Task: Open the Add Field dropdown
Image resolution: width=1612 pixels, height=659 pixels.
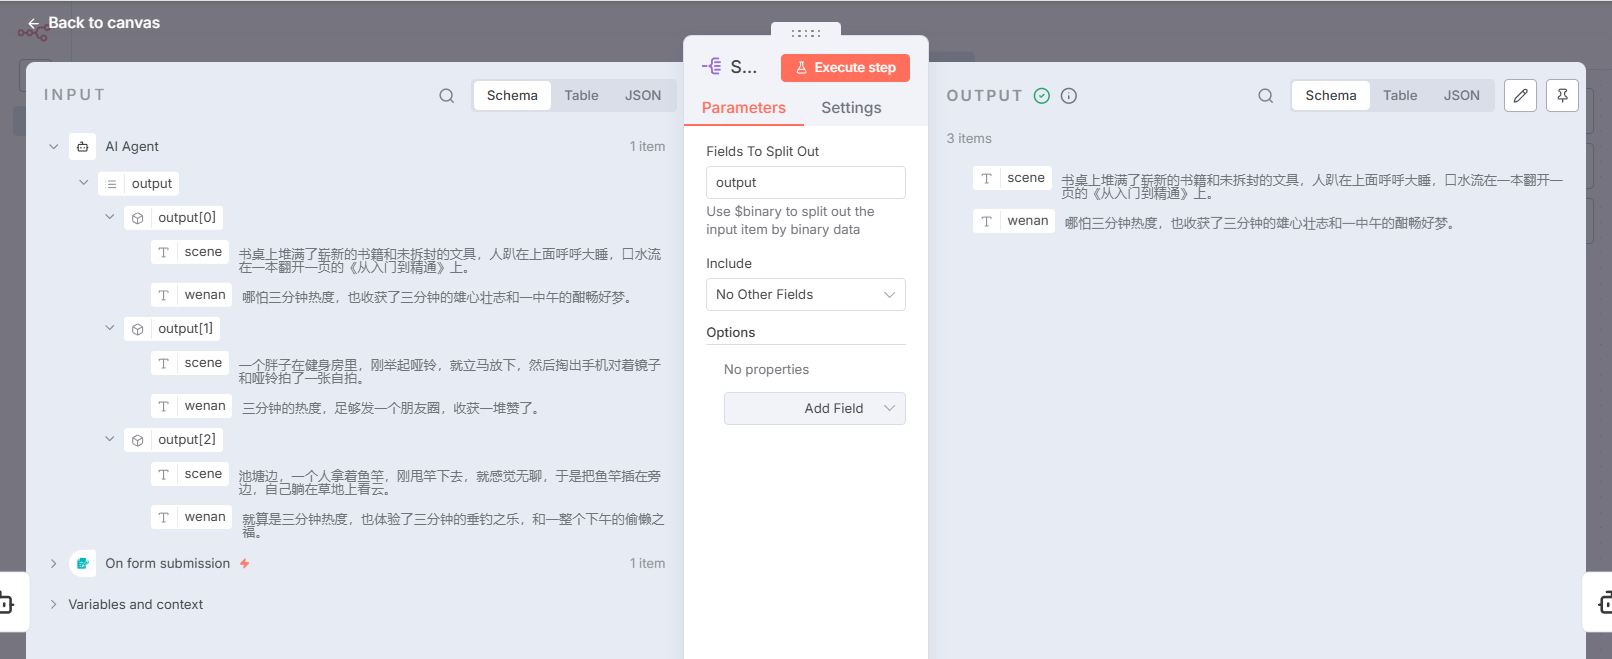Action: click(x=815, y=409)
